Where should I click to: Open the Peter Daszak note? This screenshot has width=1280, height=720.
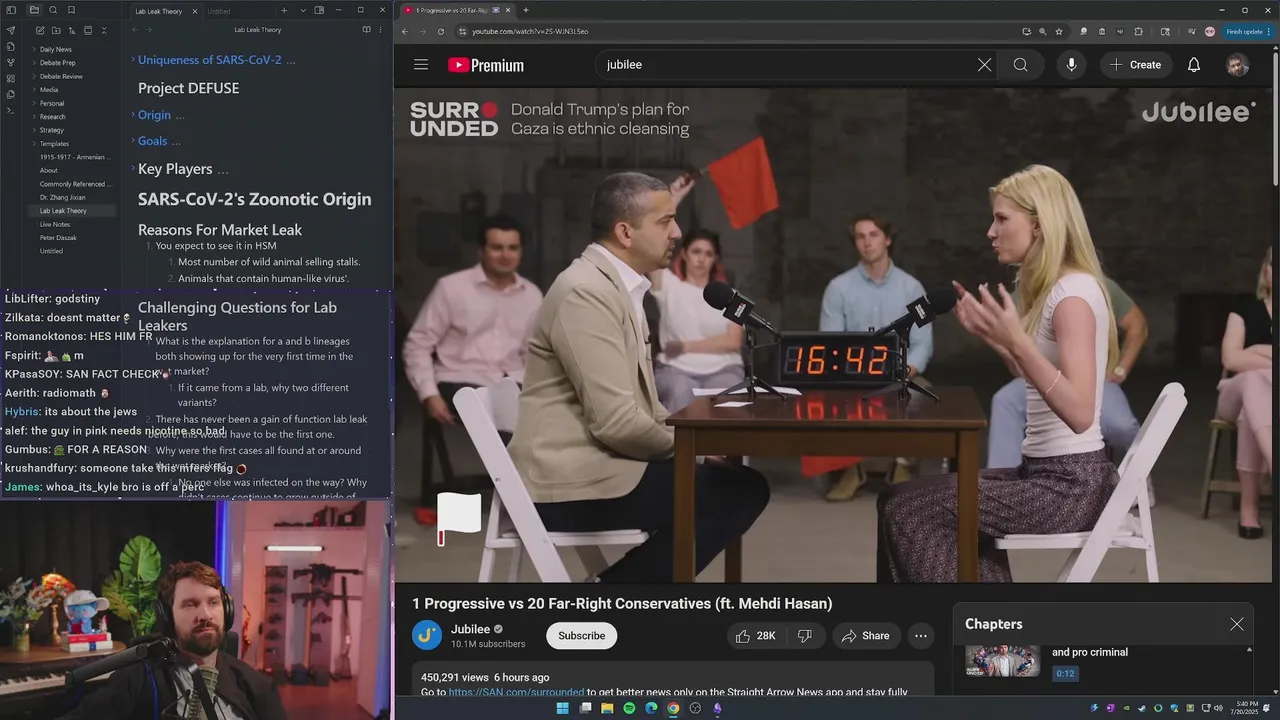click(58, 238)
